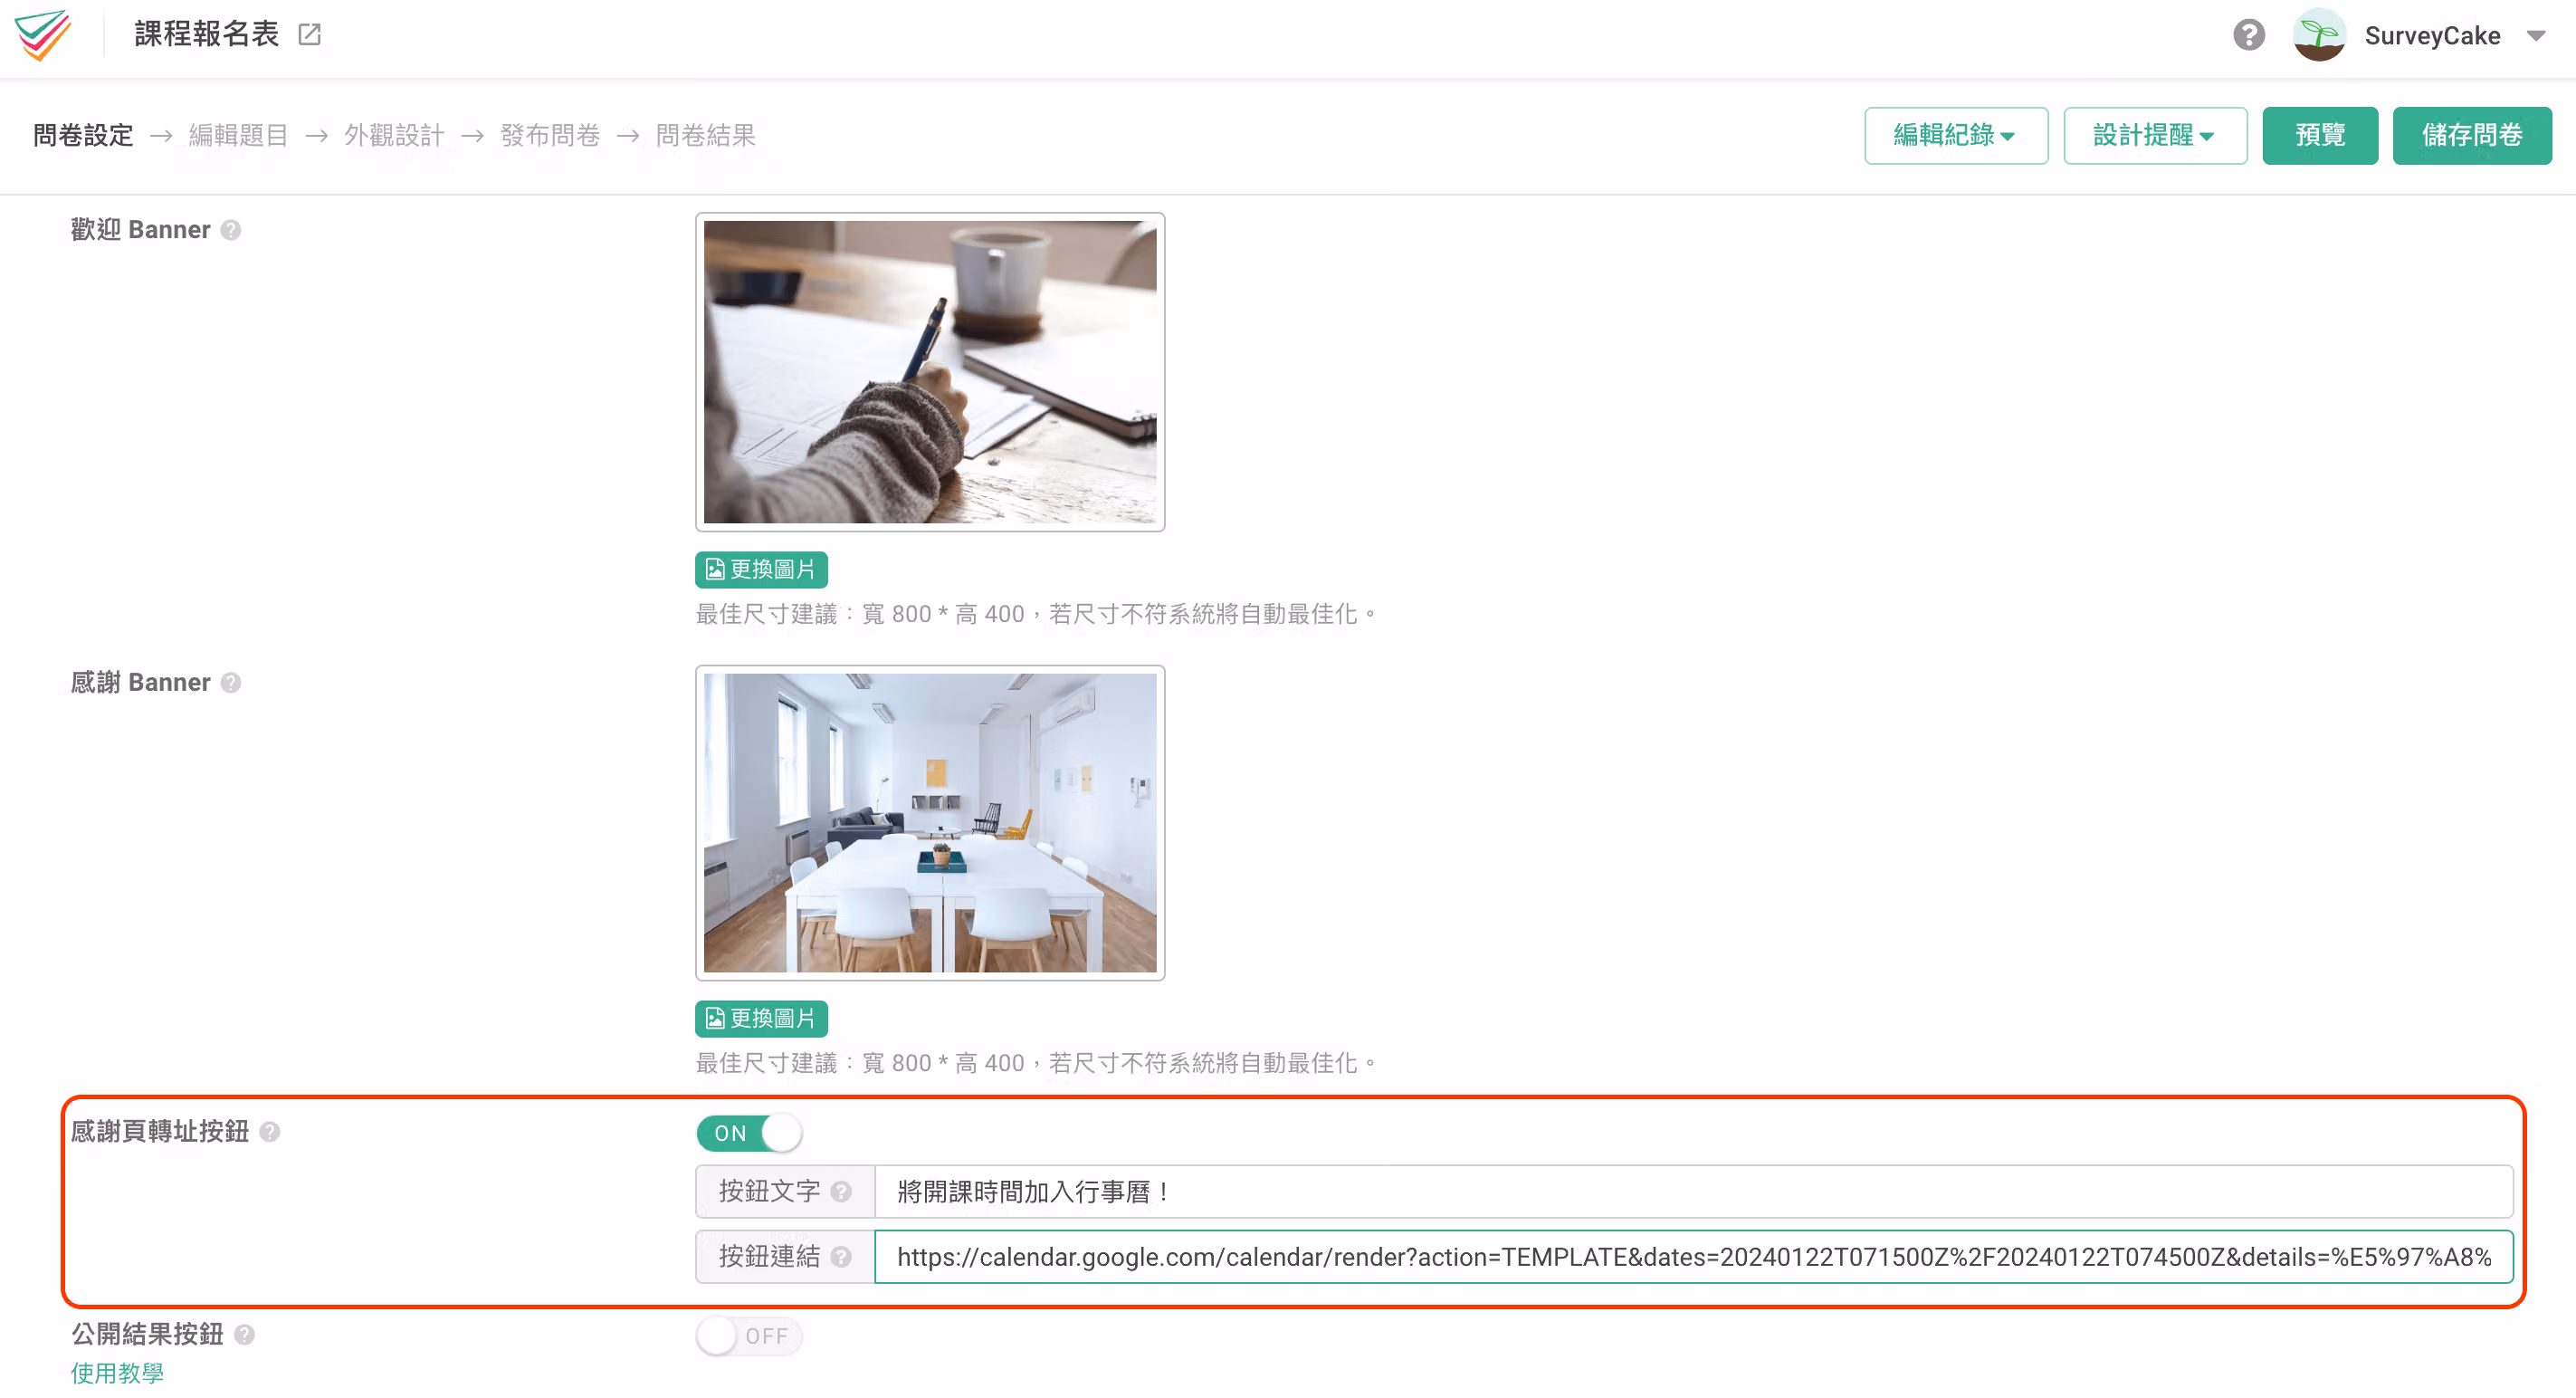This screenshot has height=1398, width=2576.
Task: Click the 感謝頁轉址按鈕 label
Action: click(160, 1131)
